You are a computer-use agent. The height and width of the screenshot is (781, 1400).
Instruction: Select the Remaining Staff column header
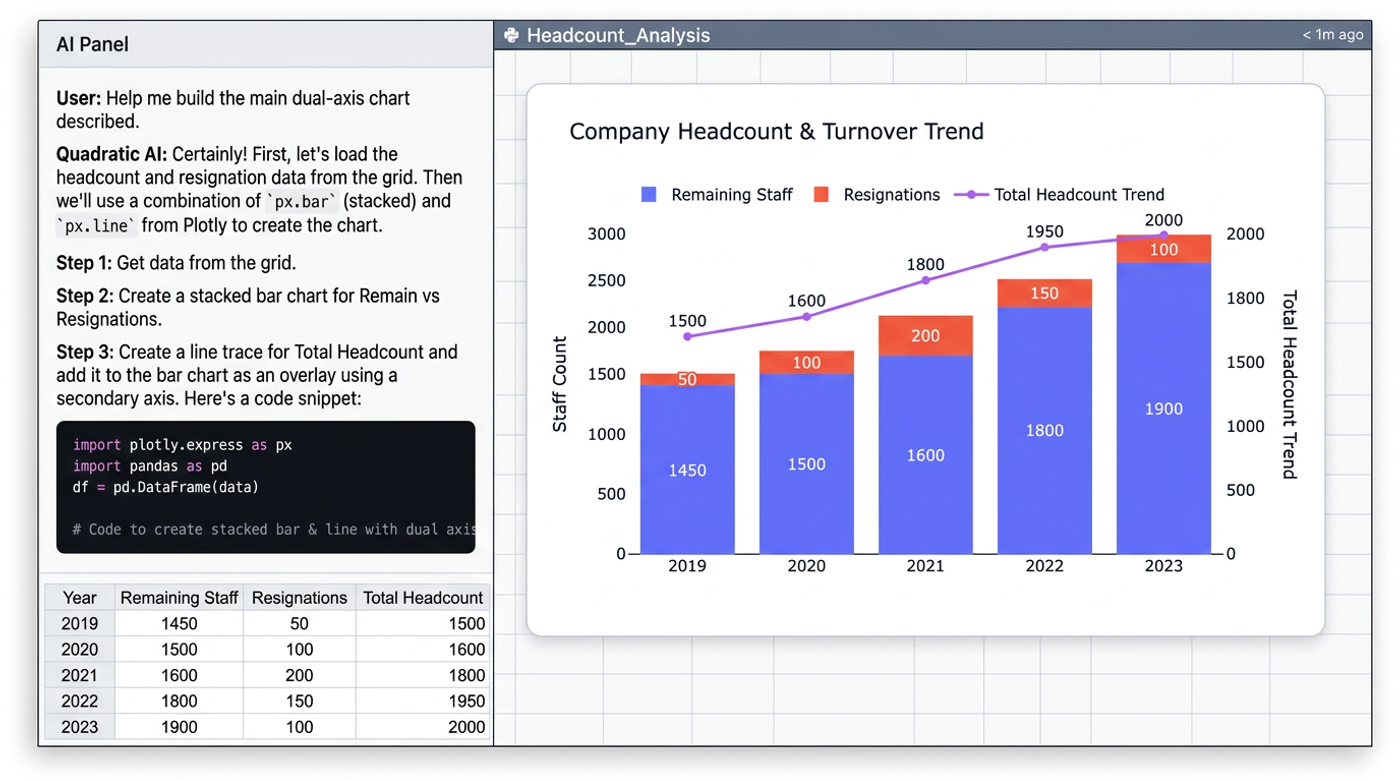click(x=179, y=598)
